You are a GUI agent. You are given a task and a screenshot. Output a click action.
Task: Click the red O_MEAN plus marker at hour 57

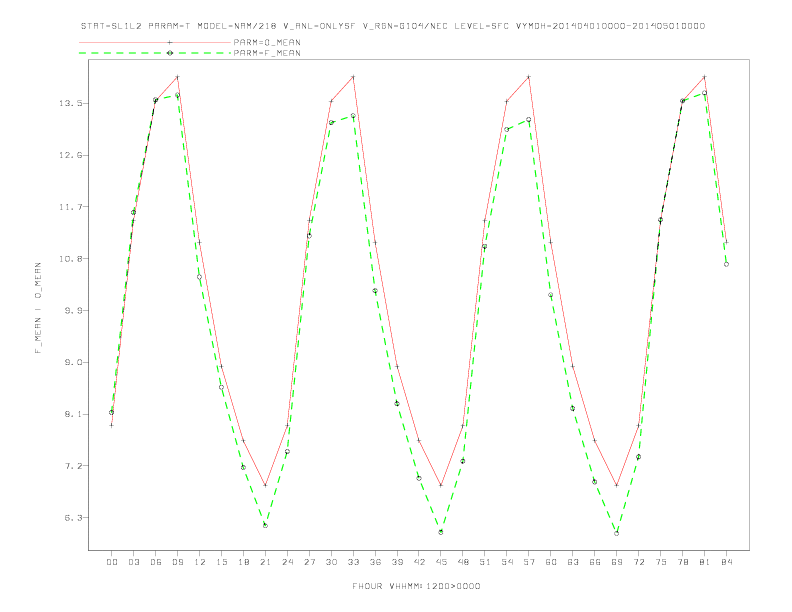click(529, 77)
